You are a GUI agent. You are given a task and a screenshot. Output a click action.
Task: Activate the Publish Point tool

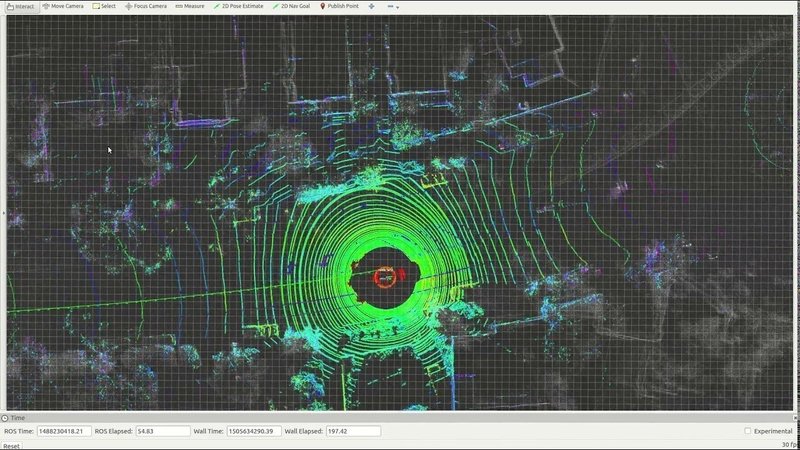[339, 6]
